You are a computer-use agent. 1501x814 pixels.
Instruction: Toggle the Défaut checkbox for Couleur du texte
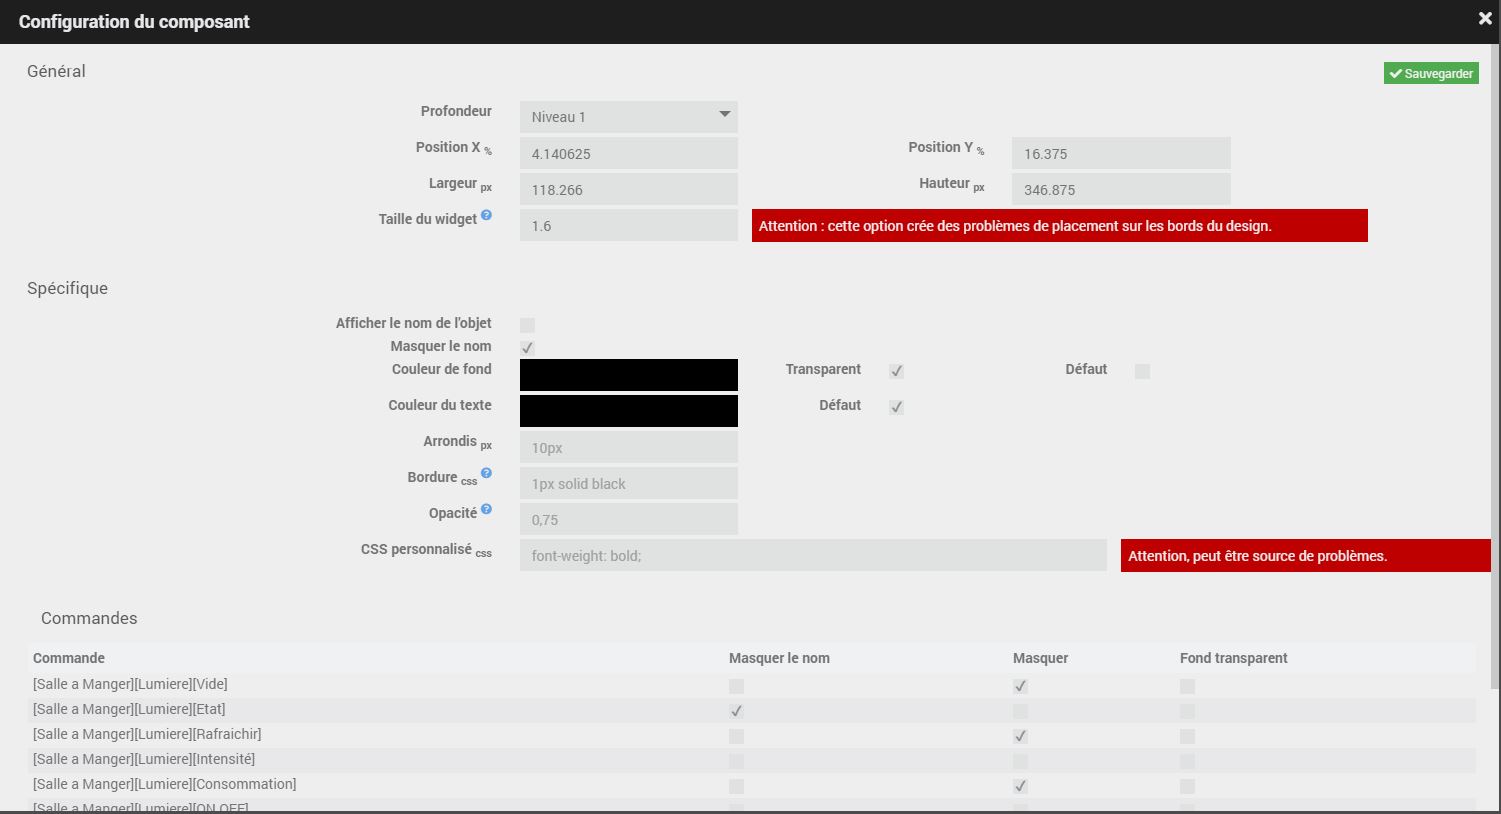pyautogui.click(x=896, y=407)
